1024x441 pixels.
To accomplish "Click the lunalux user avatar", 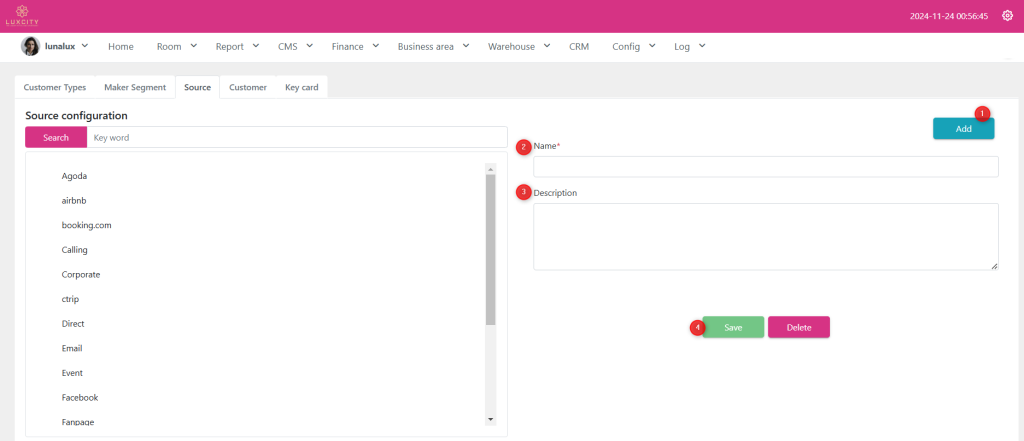I will coord(30,46).
